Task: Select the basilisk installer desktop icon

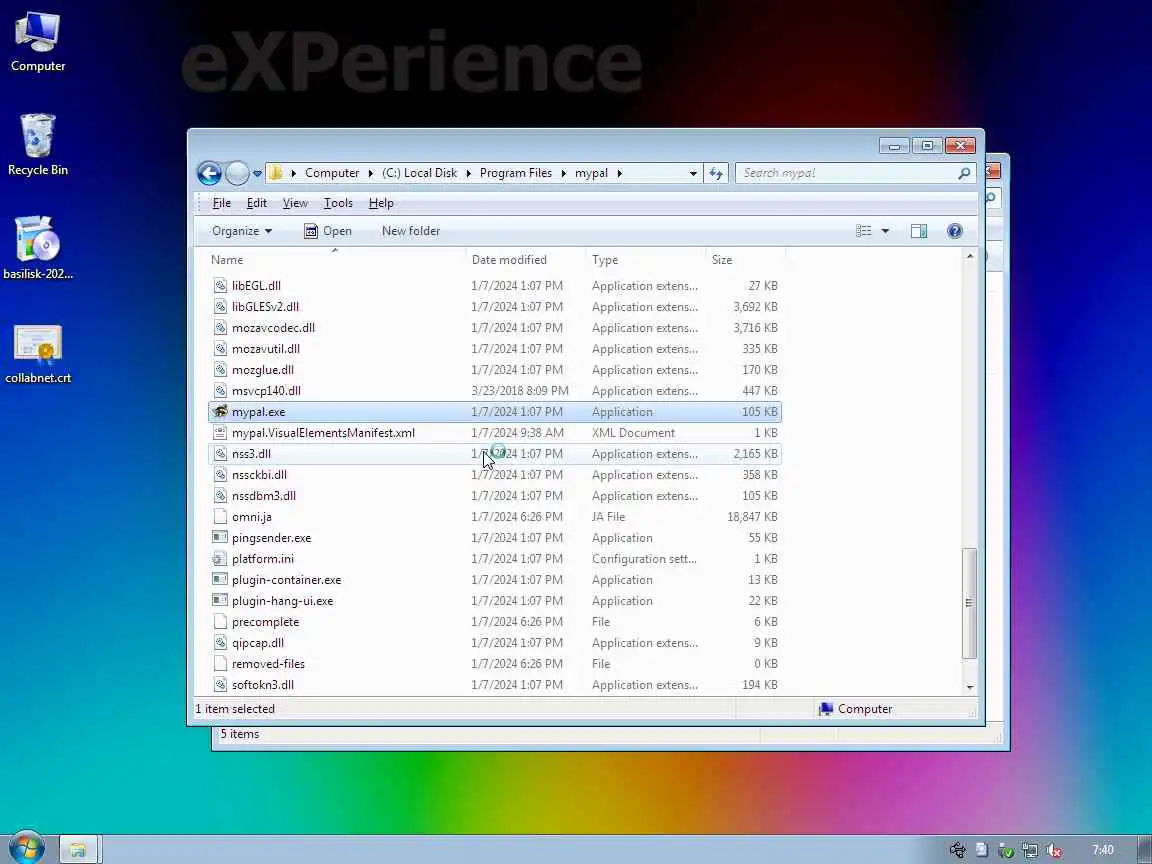Action: (x=37, y=248)
